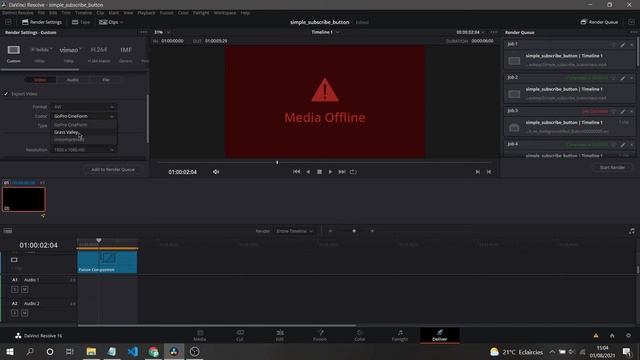Choose the H.264 Master preset

click(x=99, y=50)
